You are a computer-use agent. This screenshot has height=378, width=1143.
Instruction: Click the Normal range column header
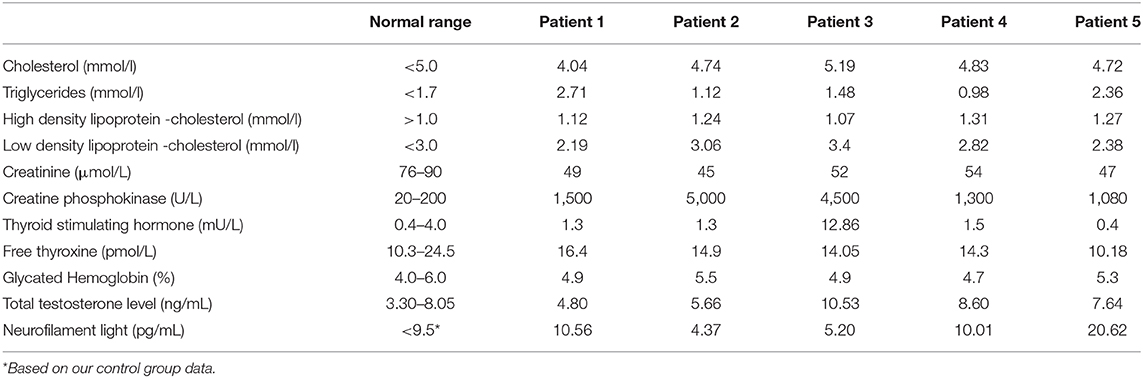tap(421, 23)
